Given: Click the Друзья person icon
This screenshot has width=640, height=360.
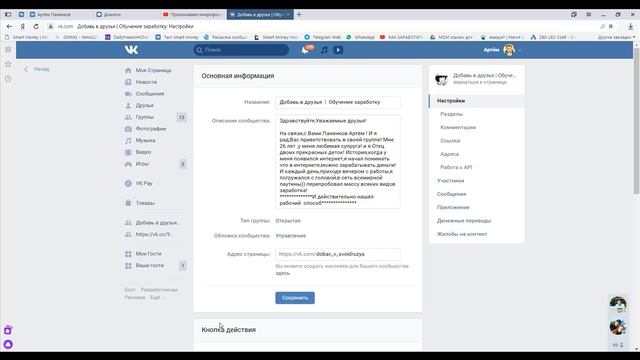Looking at the screenshot, I should 128,105.
